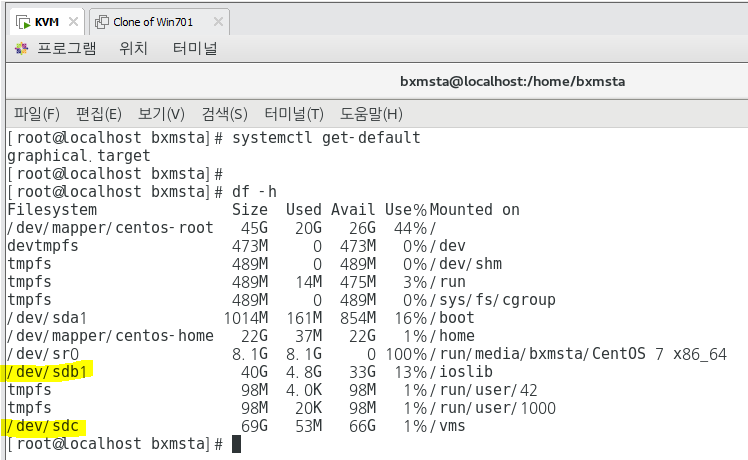The image size is (748, 460).
Task: Click the /dev/sda1 filesystem entry
Action: [47, 318]
